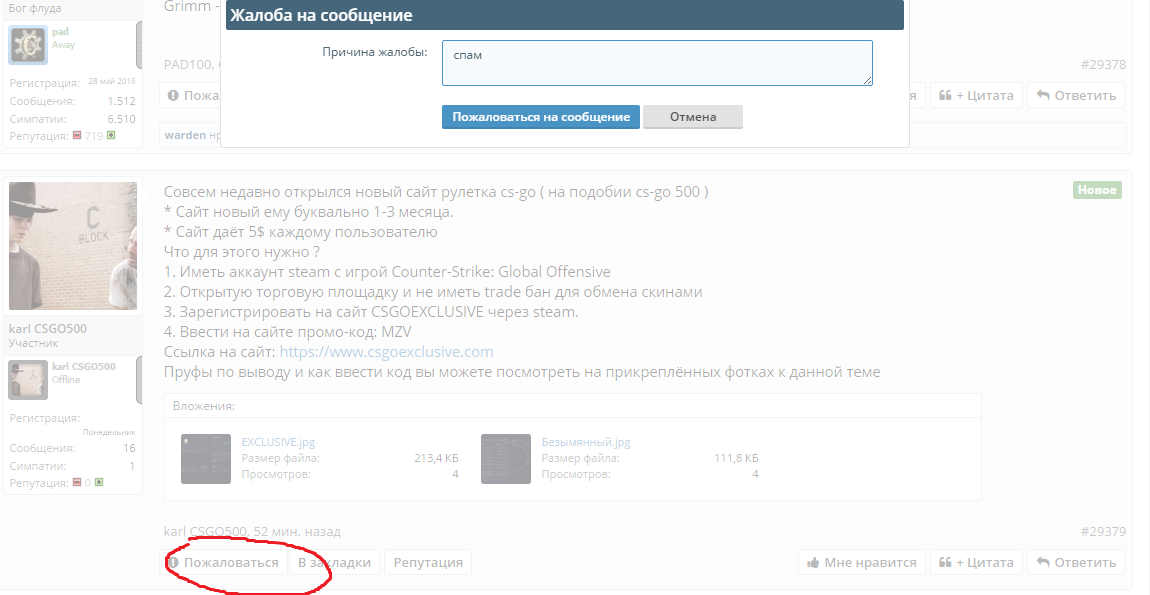This screenshot has width=1150, height=595.
Task: Decrease reputation of karl CSGO500 (minus icon)
Action: click(76, 483)
